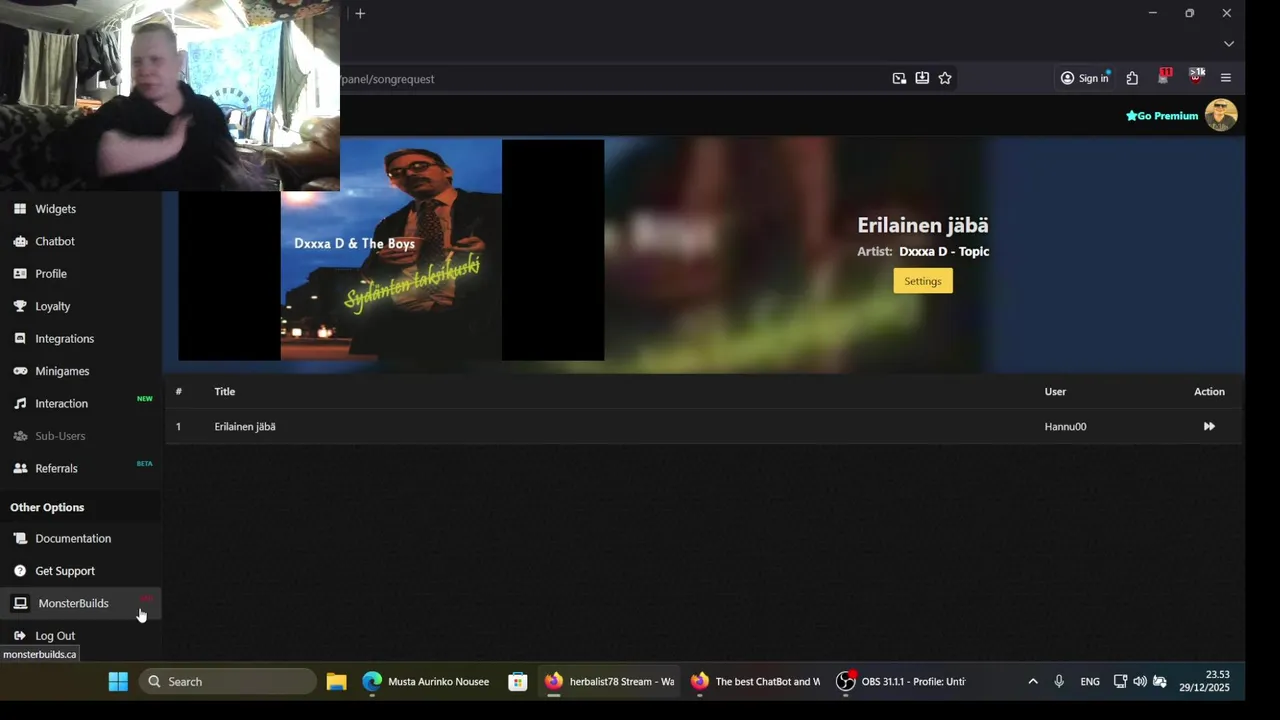Image resolution: width=1280 pixels, height=720 pixels.
Task: Click the extension icon with >1k badge
Action: (x=1196, y=77)
